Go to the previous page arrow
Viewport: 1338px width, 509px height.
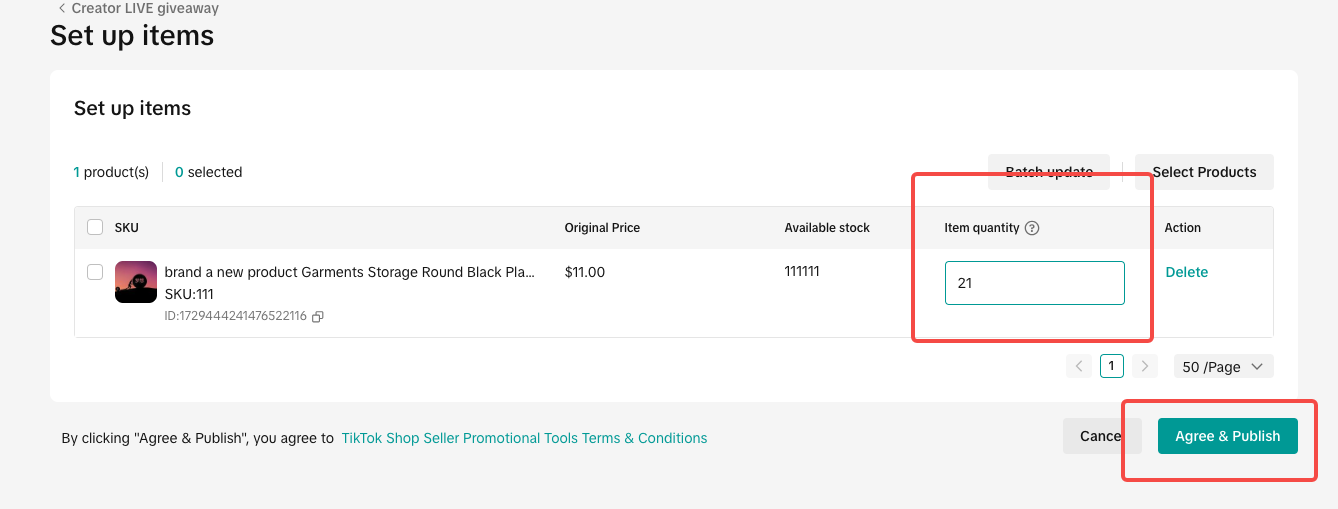tap(1079, 366)
